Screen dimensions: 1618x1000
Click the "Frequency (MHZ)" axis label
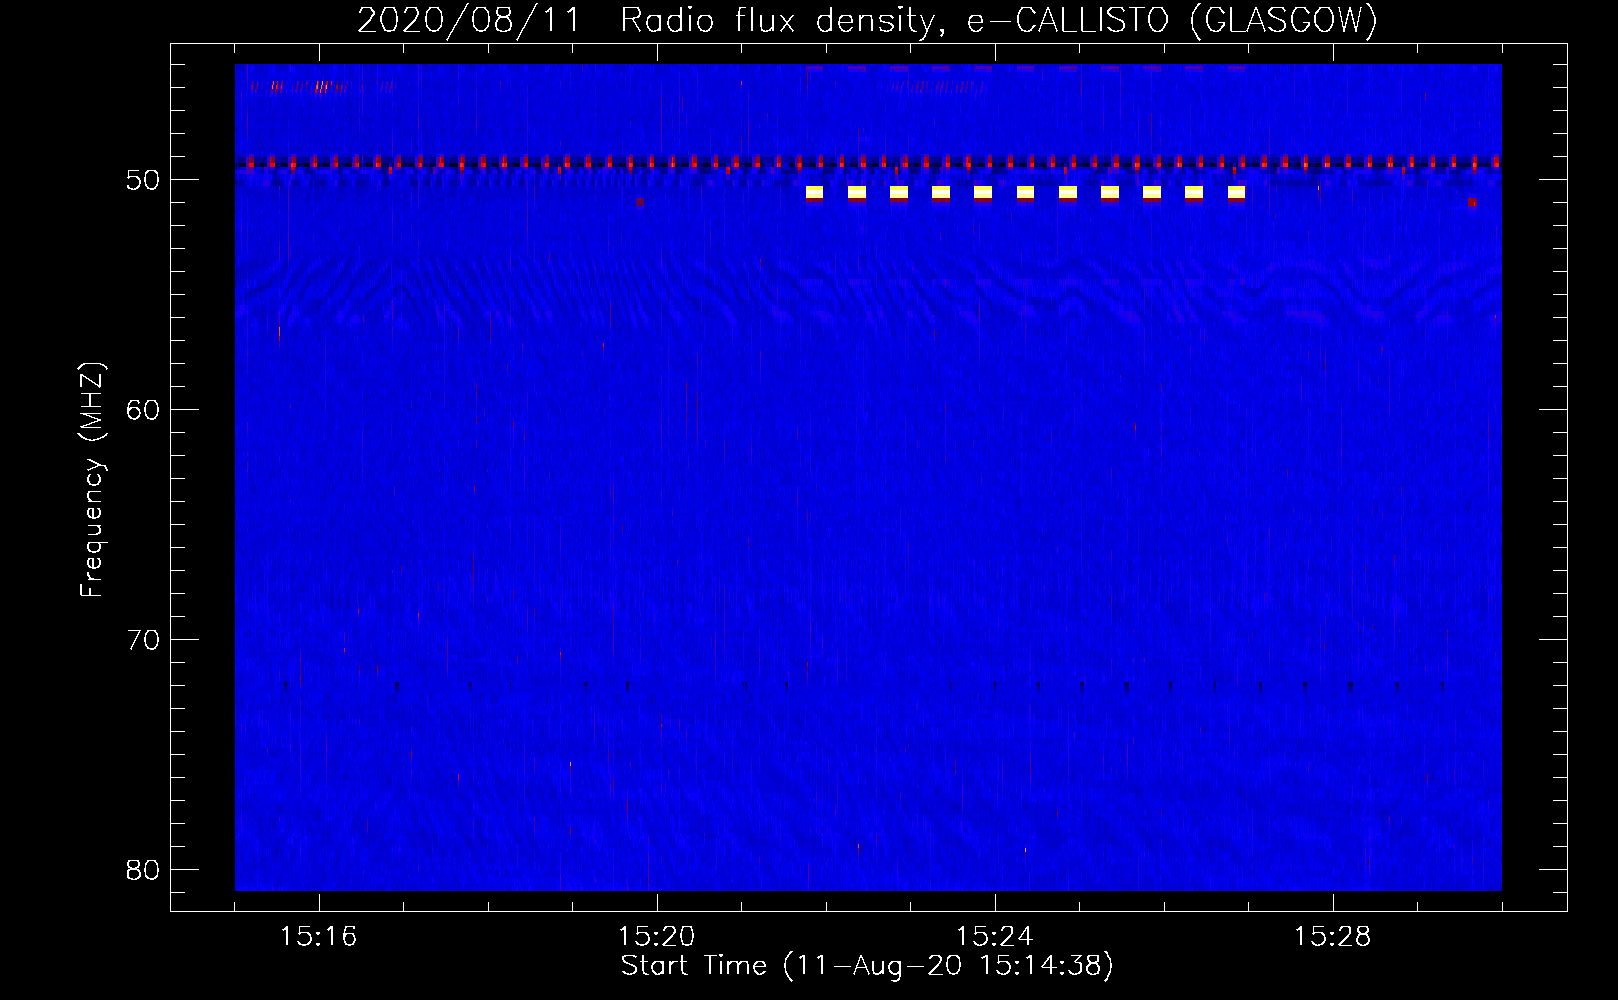pos(91,480)
